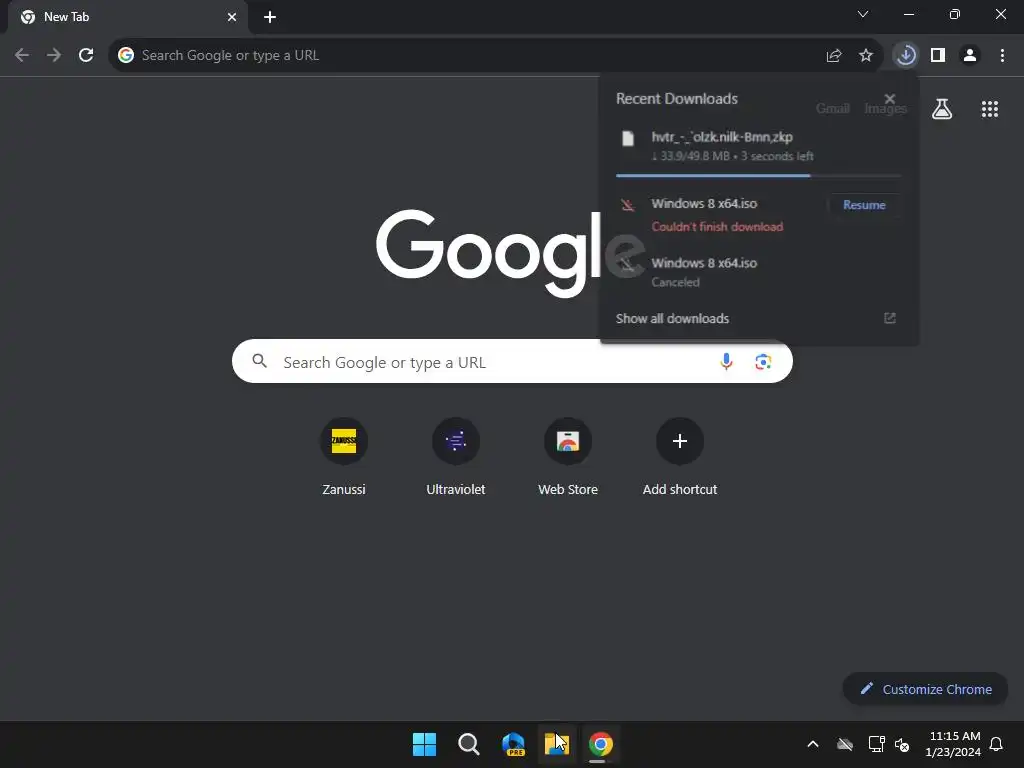The image size is (1024, 768).
Task: Click Add shortcut
Action: pyautogui.click(x=680, y=457)
